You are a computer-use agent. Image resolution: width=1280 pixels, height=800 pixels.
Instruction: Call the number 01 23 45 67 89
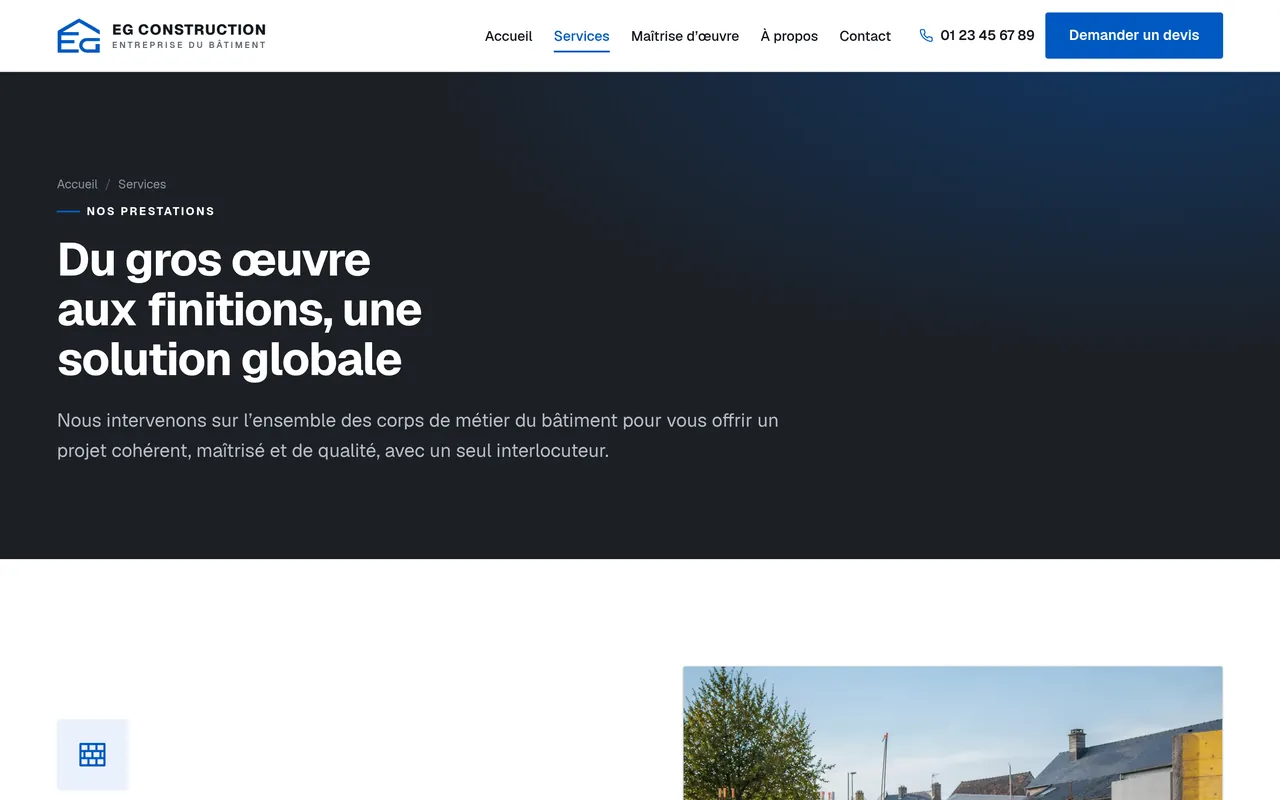point(987,36)
